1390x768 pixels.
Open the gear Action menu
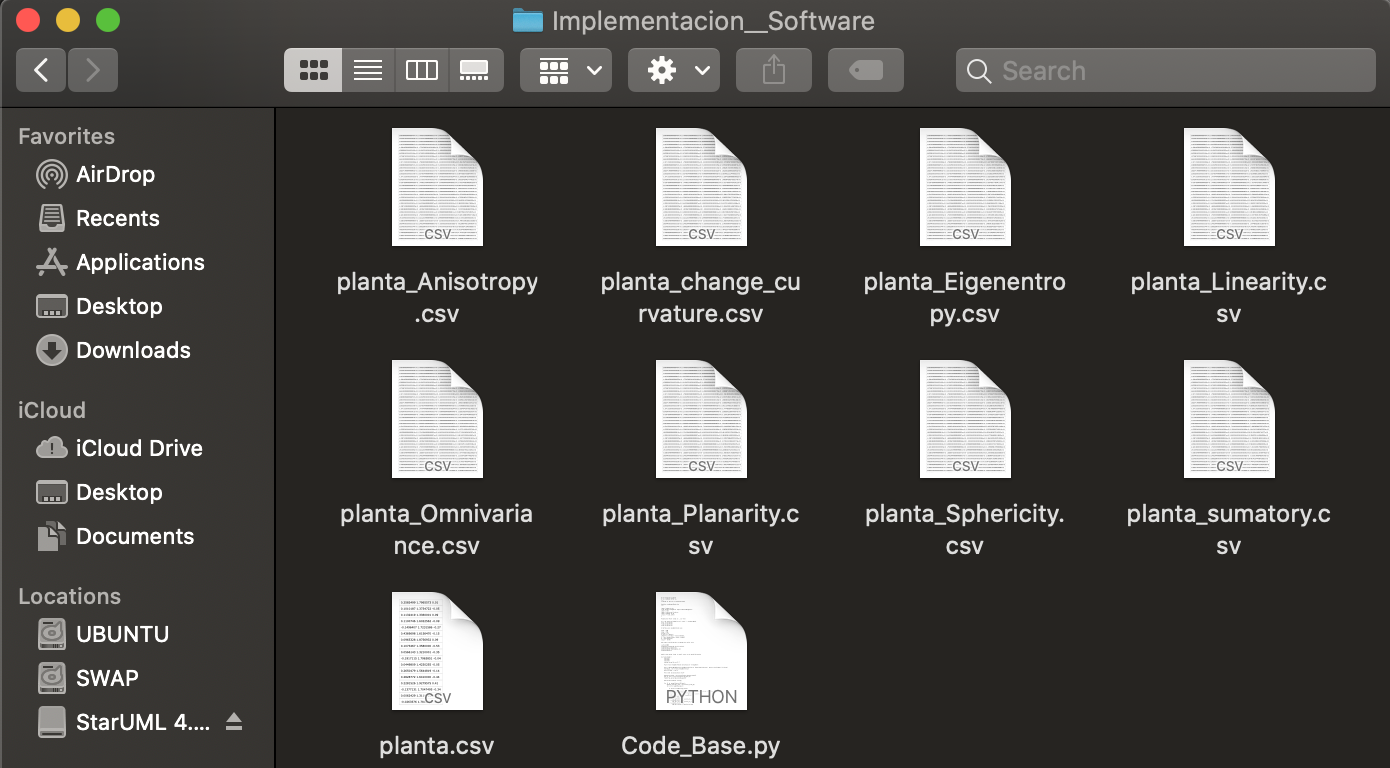pyautogui.click(x=674, y=70)
